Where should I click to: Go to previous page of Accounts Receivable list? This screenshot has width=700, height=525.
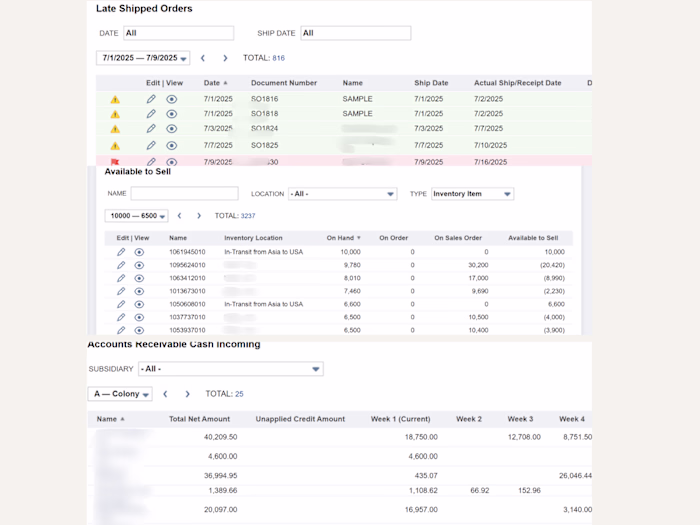(165, 394)
